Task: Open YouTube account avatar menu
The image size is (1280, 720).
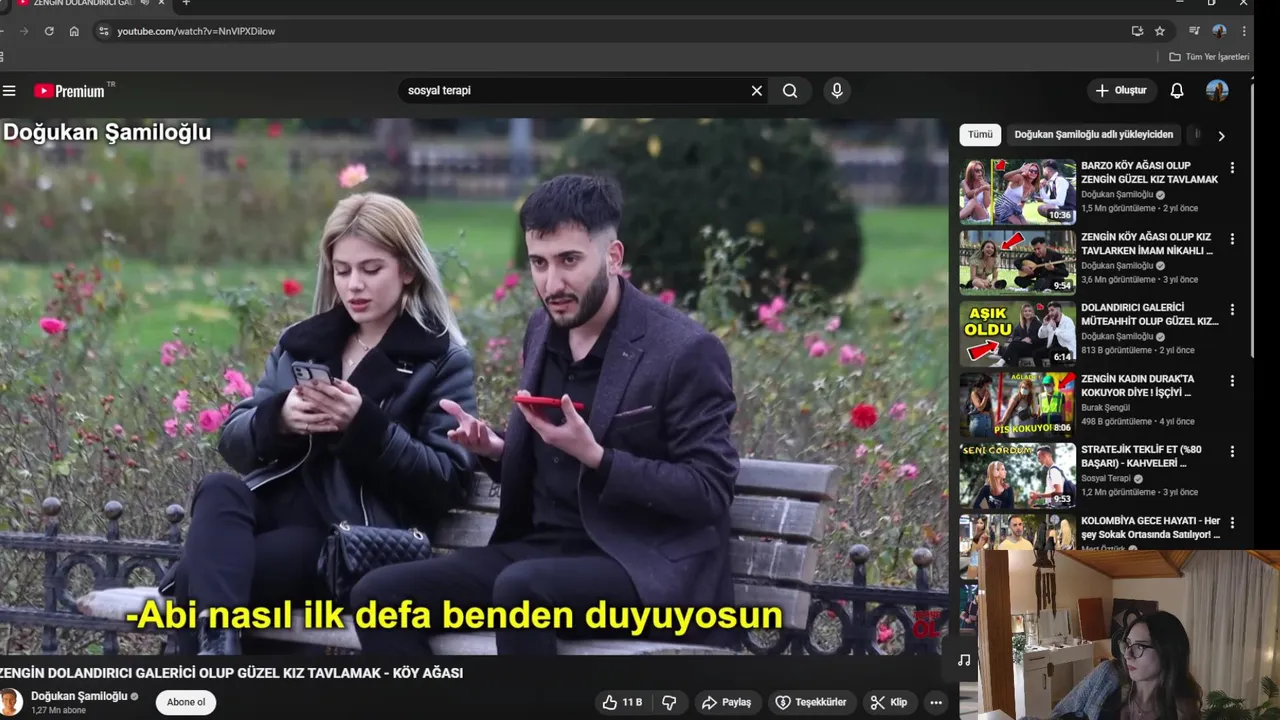Action: [x=1217, y=91]
